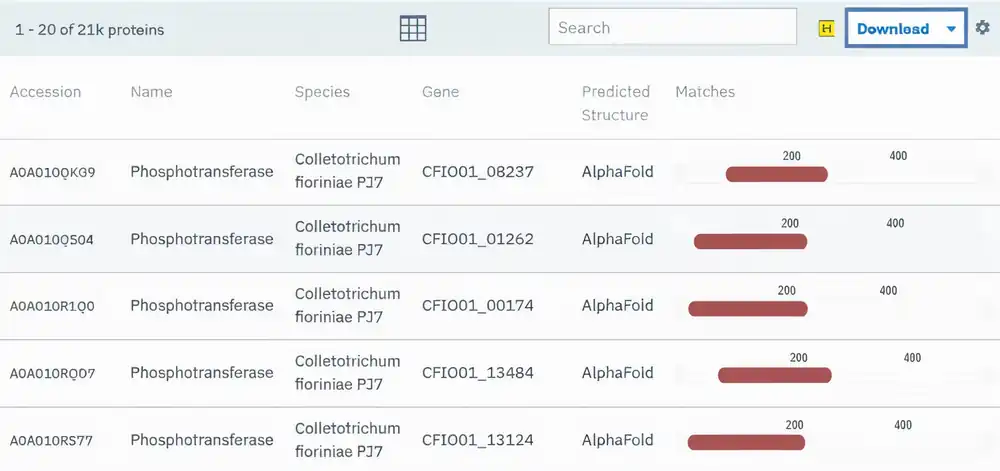
Task: Click the match bar for CFIO01_13484
Action: tap(774, 375)
